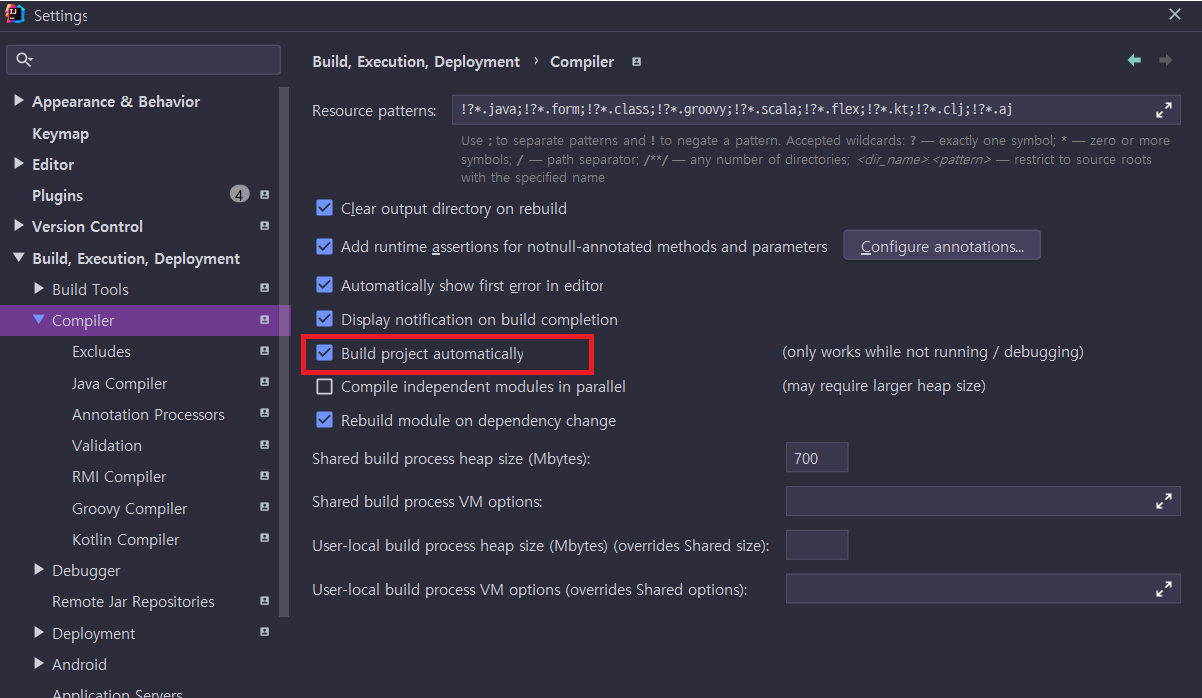Collapse Build, Execution, Deployment in sidebar
Screen dimensions: 1202x698
click(x=19, y=257)
